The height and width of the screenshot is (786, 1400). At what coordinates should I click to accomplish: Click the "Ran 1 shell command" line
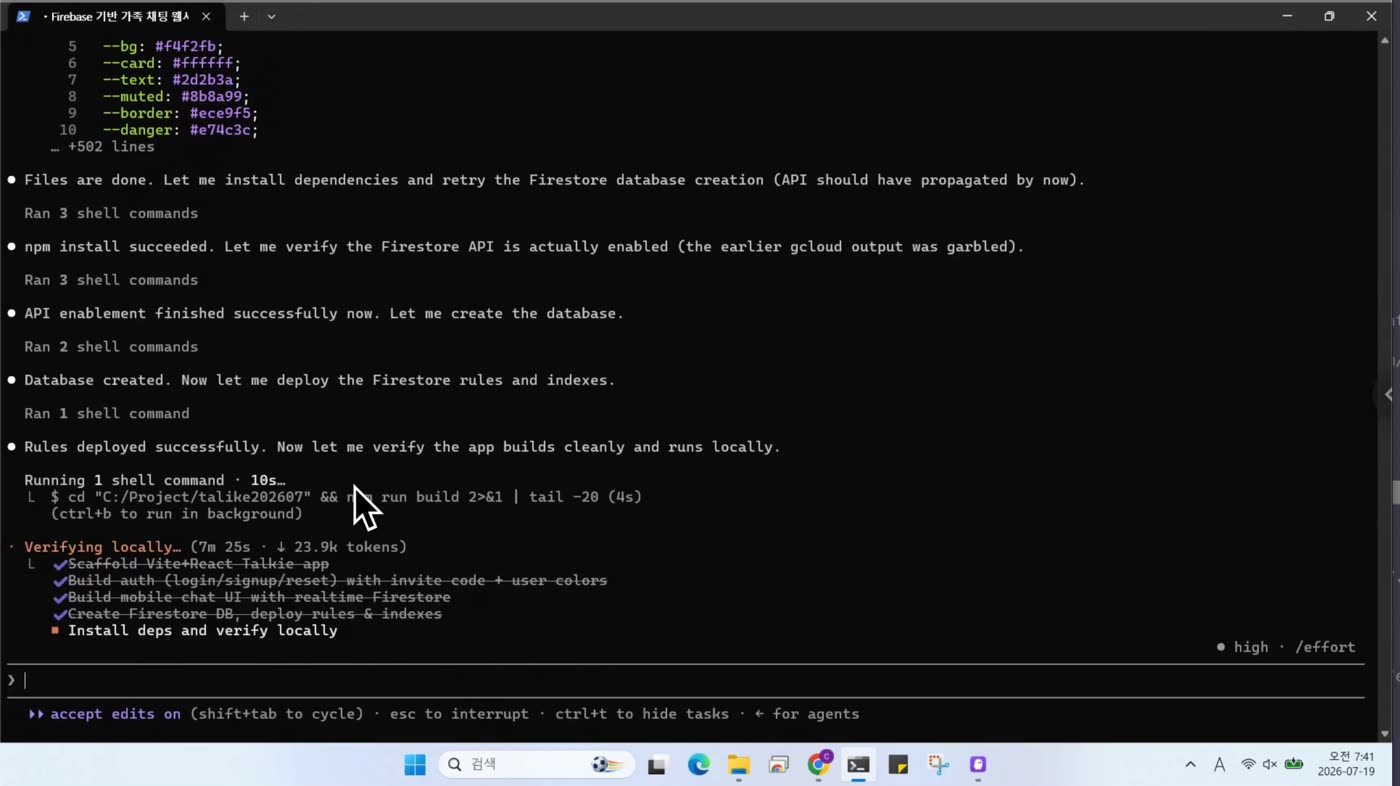[x=107, y=413]
